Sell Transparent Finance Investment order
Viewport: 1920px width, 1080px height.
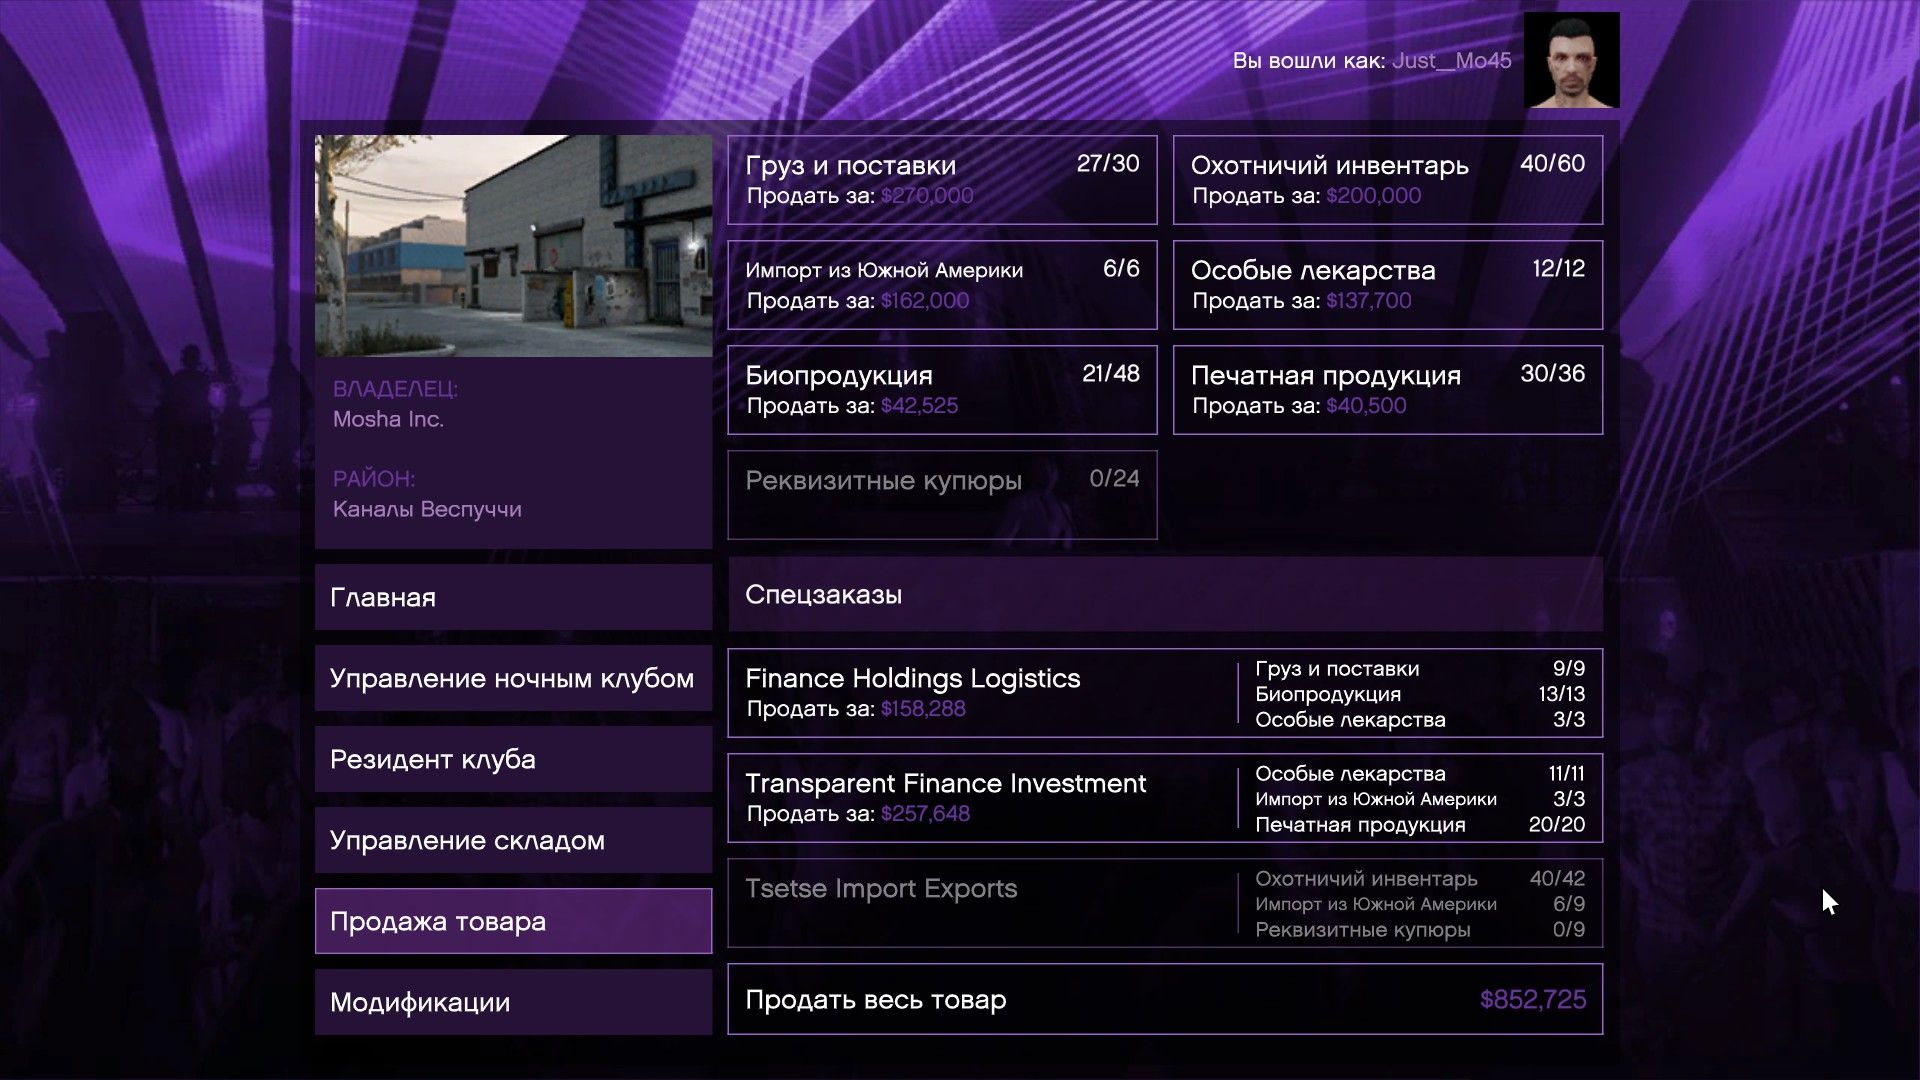[x=1165, y=798]
